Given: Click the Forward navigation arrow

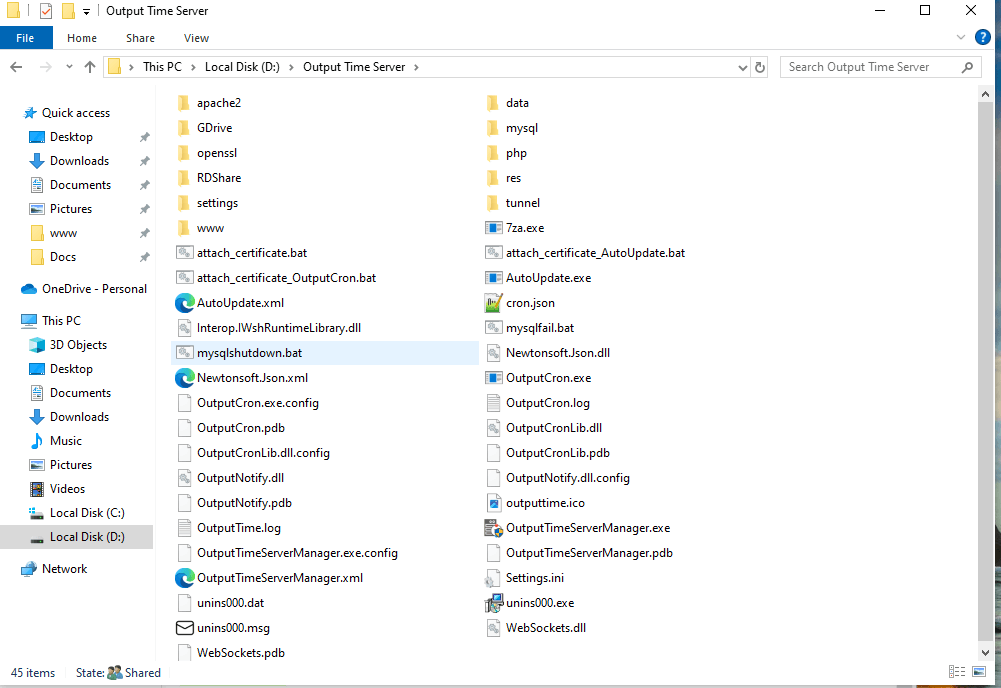Looking at the screenshot, I should click(x=45, y=67).
